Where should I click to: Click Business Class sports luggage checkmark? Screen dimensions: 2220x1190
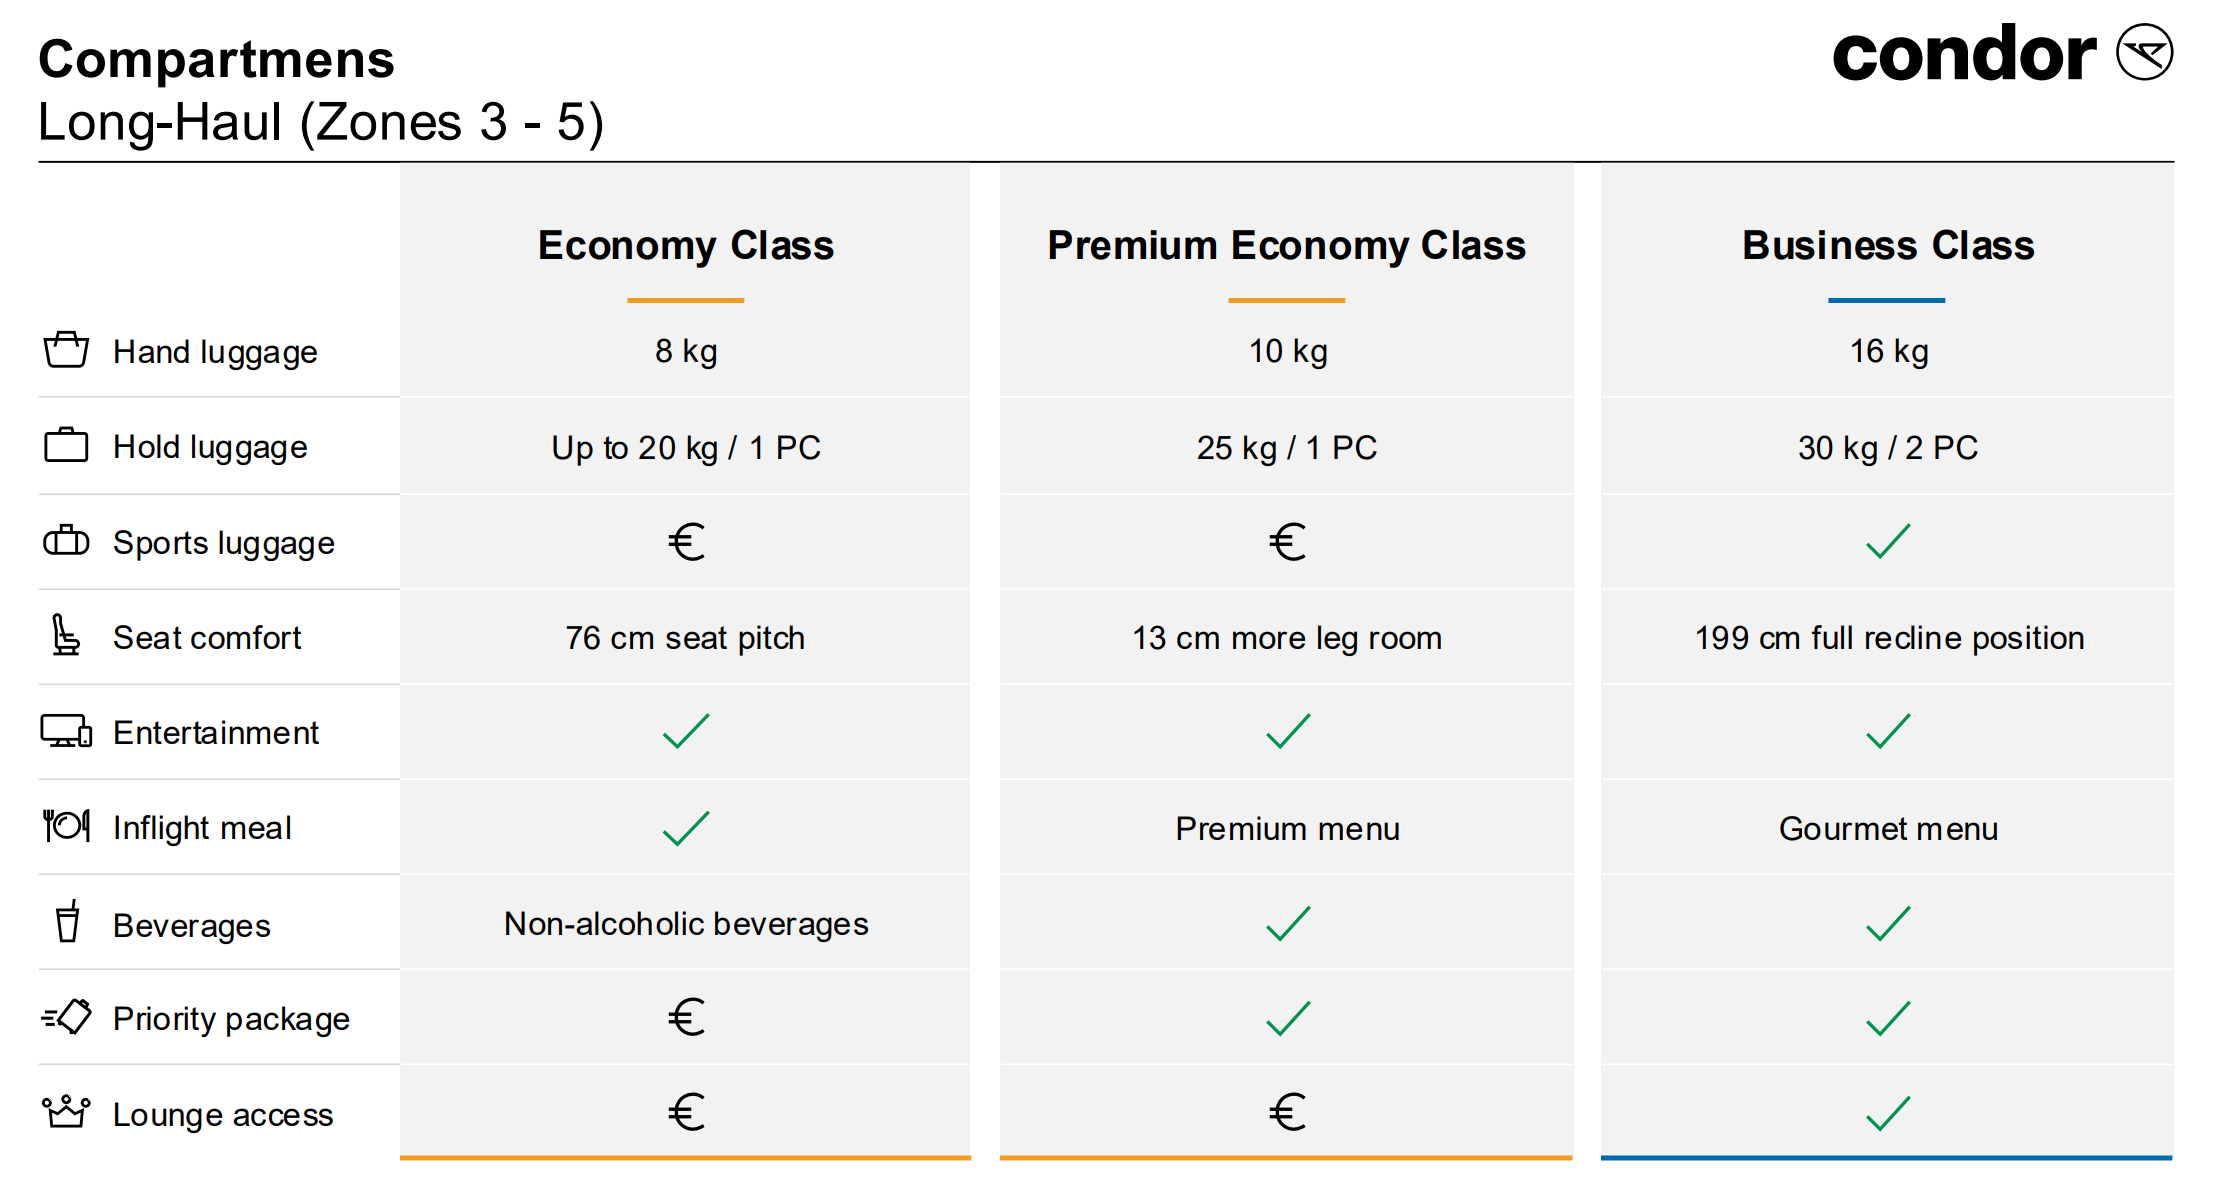[x=1888, y=541]
